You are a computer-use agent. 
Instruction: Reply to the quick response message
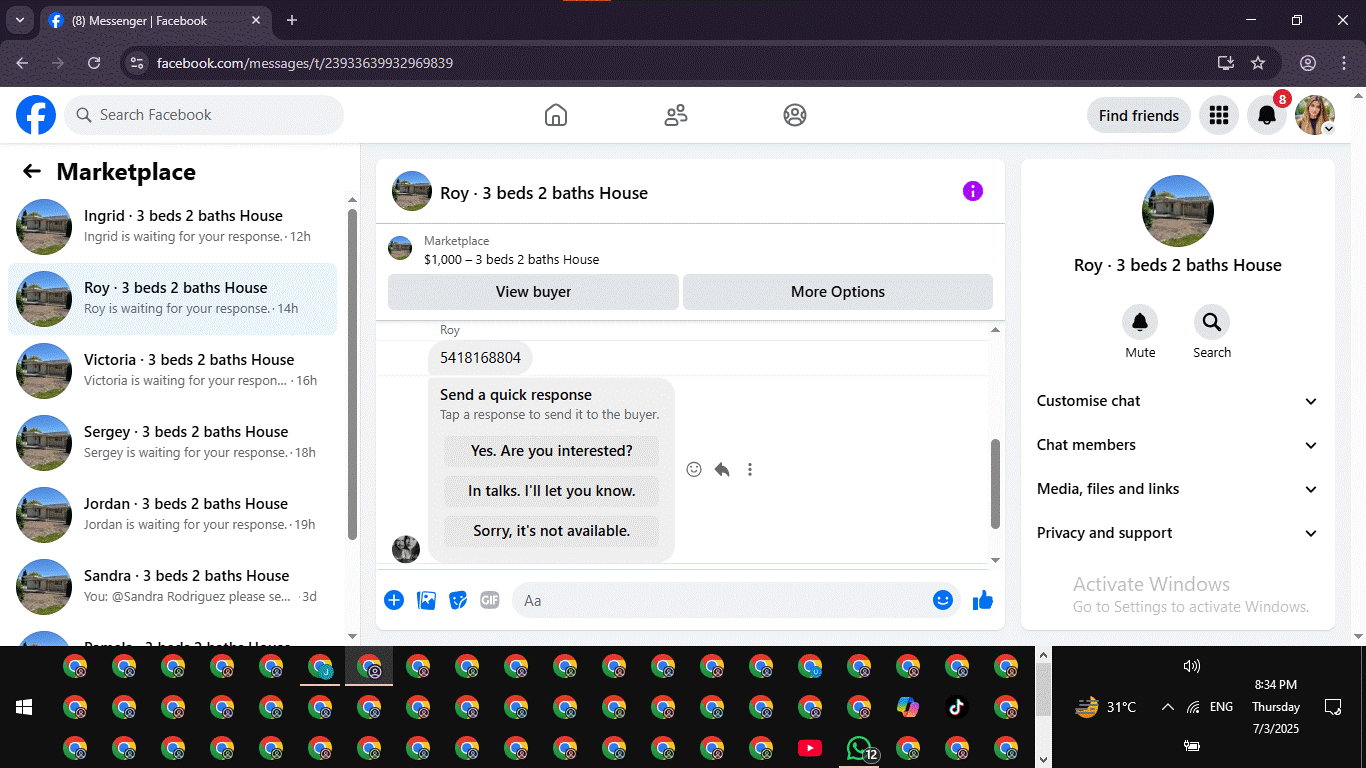[722, 469]
